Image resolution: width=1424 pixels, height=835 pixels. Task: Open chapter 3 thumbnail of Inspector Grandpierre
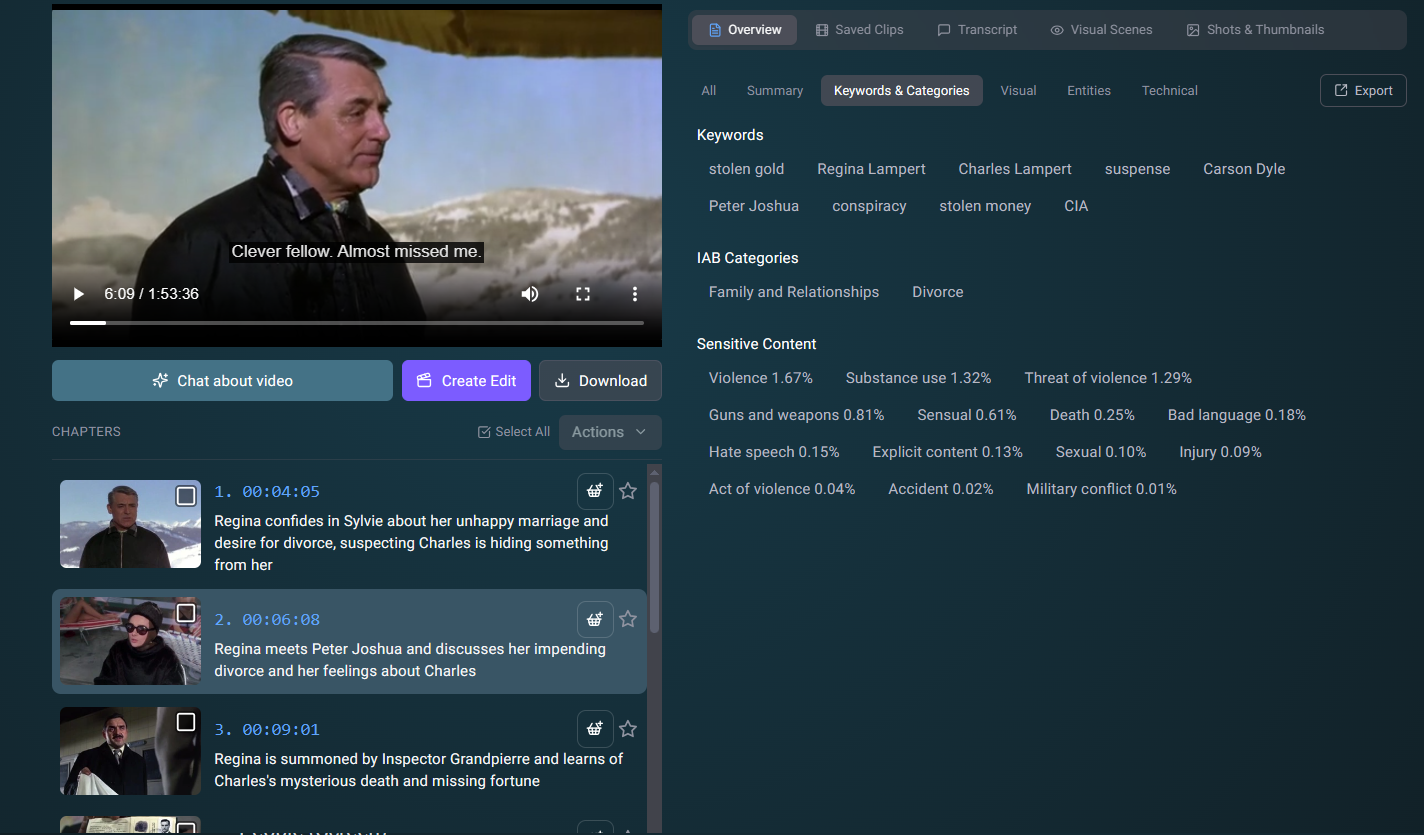130,751
